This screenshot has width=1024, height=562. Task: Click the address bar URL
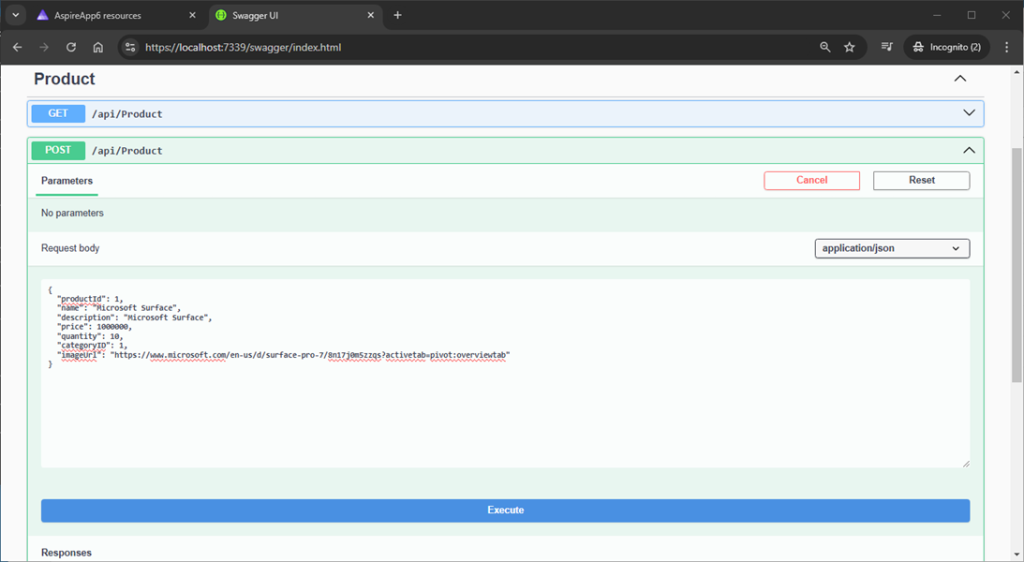click(x=243, y=47)
